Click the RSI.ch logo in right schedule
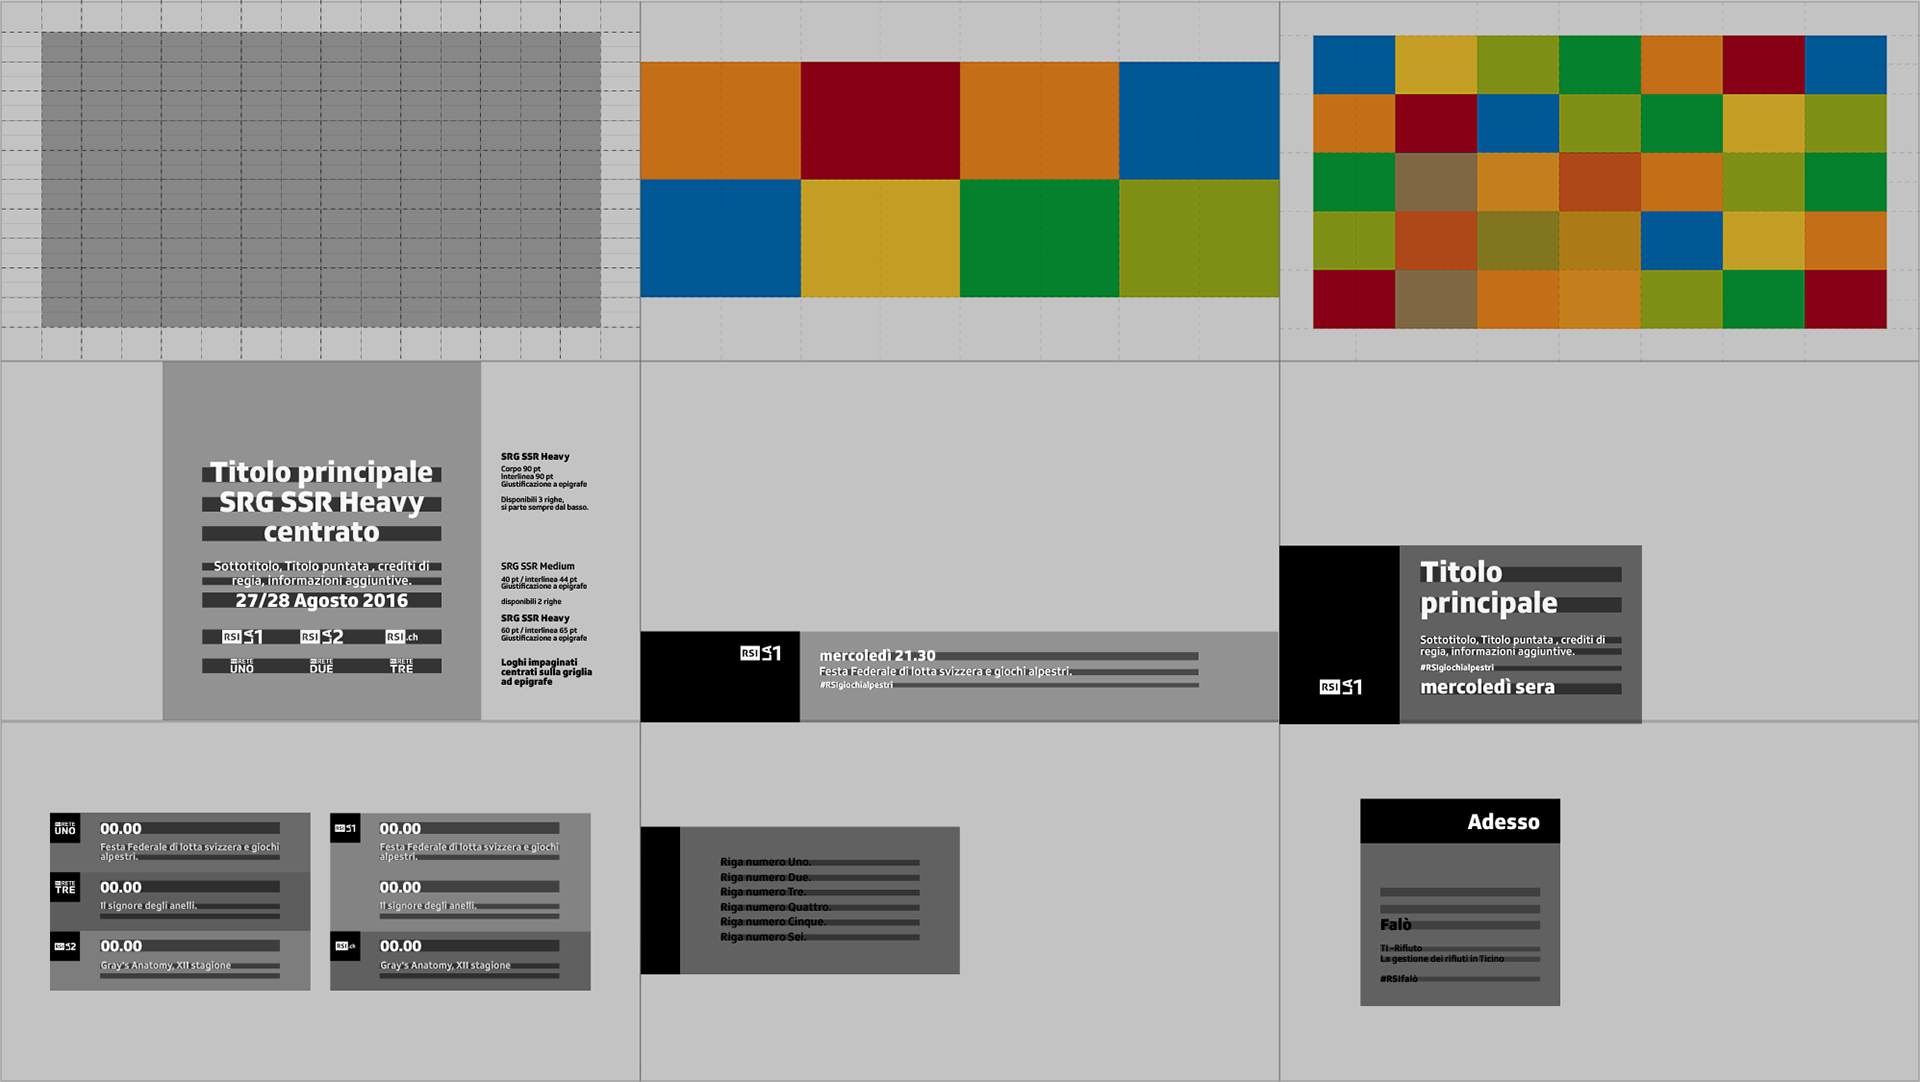The height and width of the screenshot is (1082, 1920). (345, 946)
